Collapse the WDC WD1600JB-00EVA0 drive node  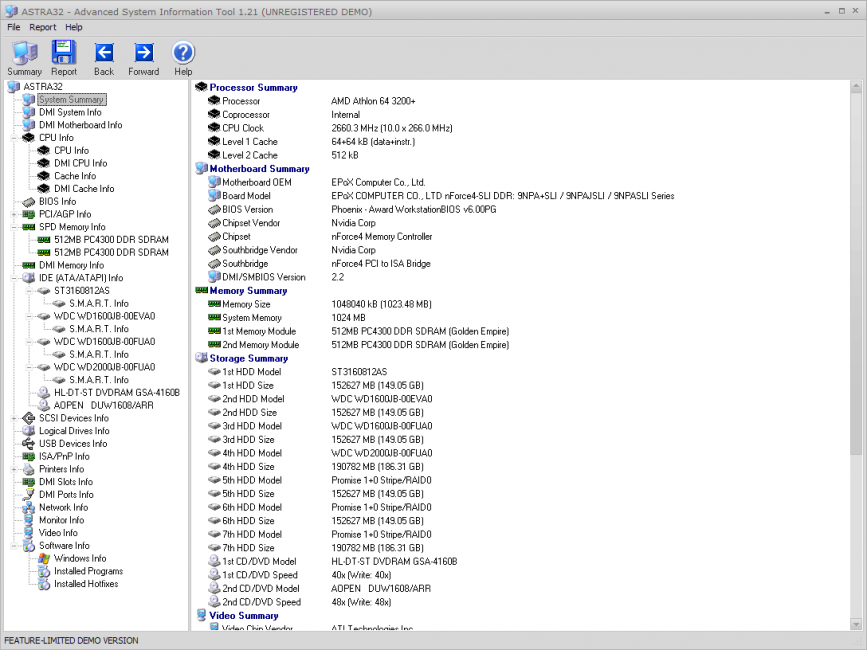pos(29,316)
